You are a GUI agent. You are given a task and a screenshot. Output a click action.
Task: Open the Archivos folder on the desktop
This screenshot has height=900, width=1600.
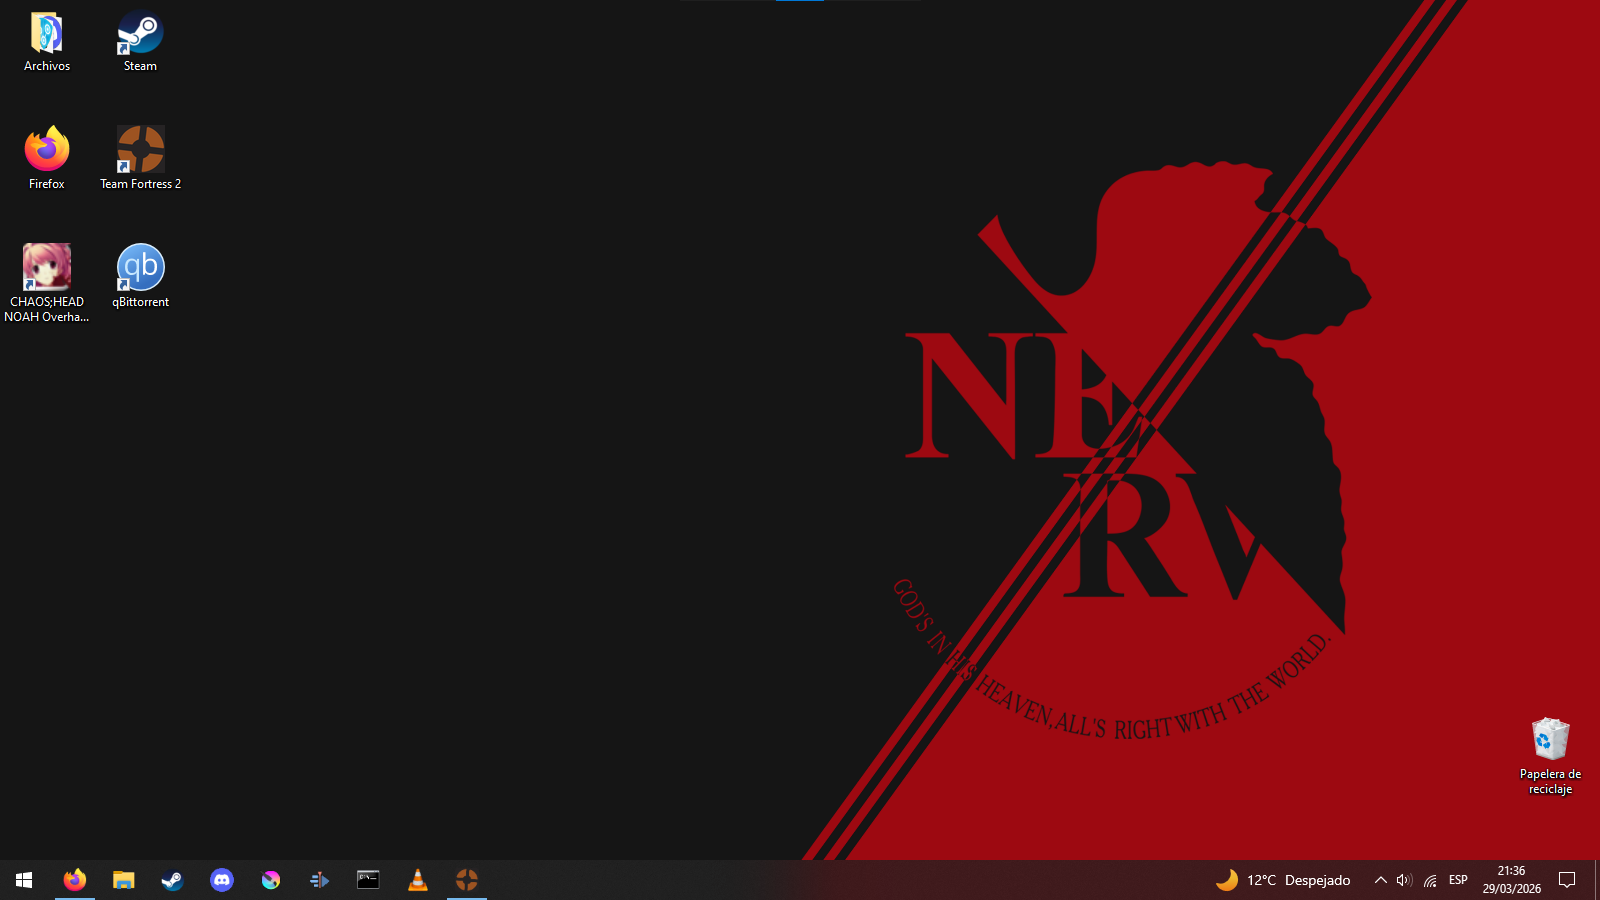(x=47, y=42)
